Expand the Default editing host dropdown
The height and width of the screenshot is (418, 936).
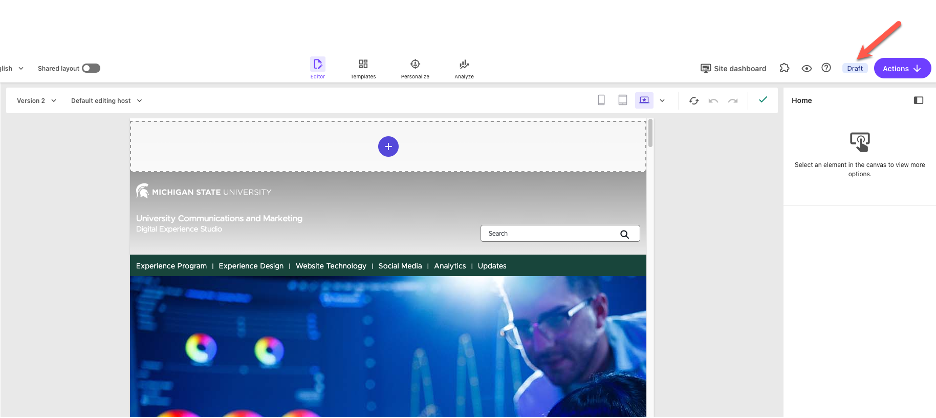click(107, 100)
